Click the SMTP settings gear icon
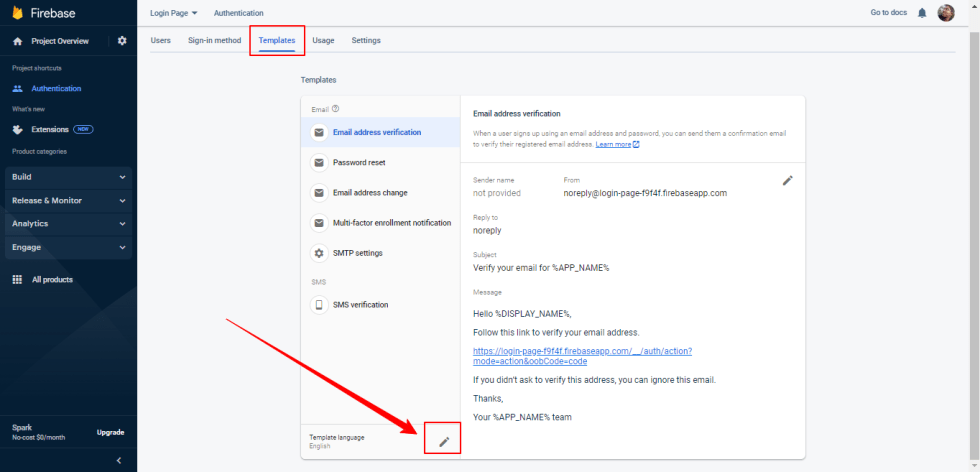This screenshot has width=980, height=472. coord(319,253)
